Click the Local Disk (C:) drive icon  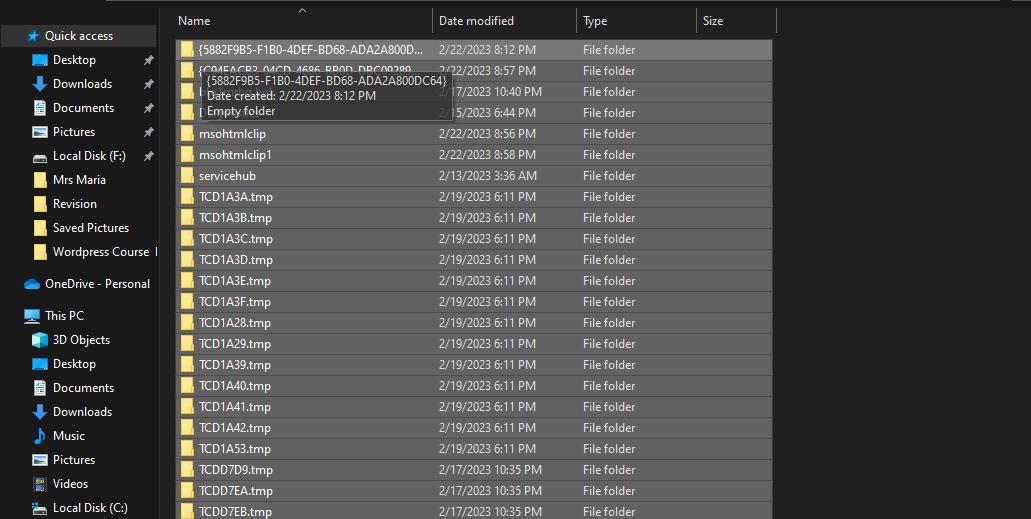click(x=40, y=508)
